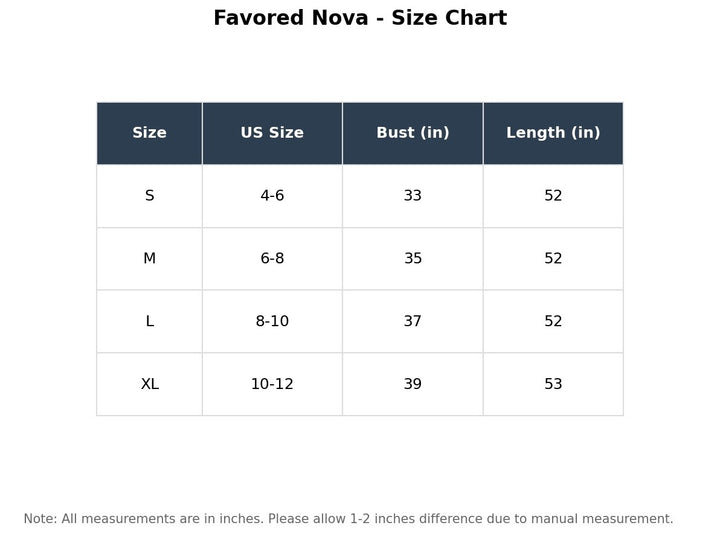Select the 10-12 US size cell
This screenshot has height=534, width=720.
(272, 384)
